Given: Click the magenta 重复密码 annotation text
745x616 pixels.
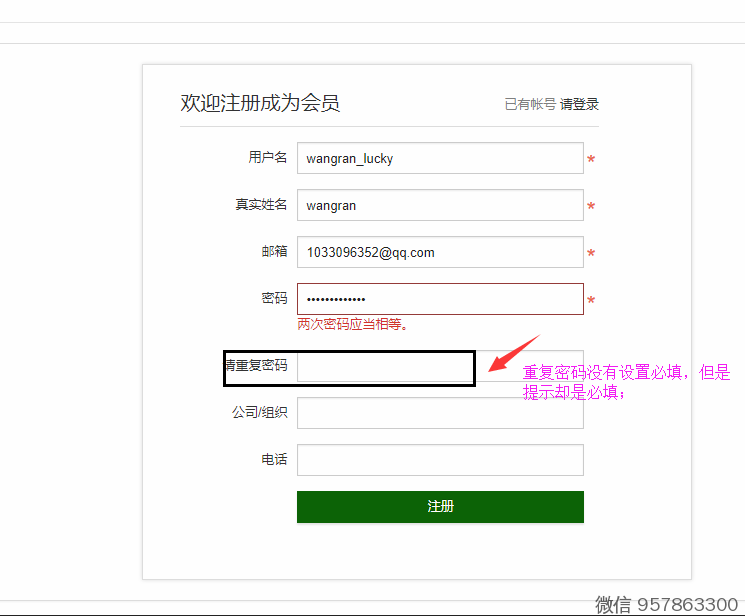Looking at the screenshot, I should click(626, 382).
